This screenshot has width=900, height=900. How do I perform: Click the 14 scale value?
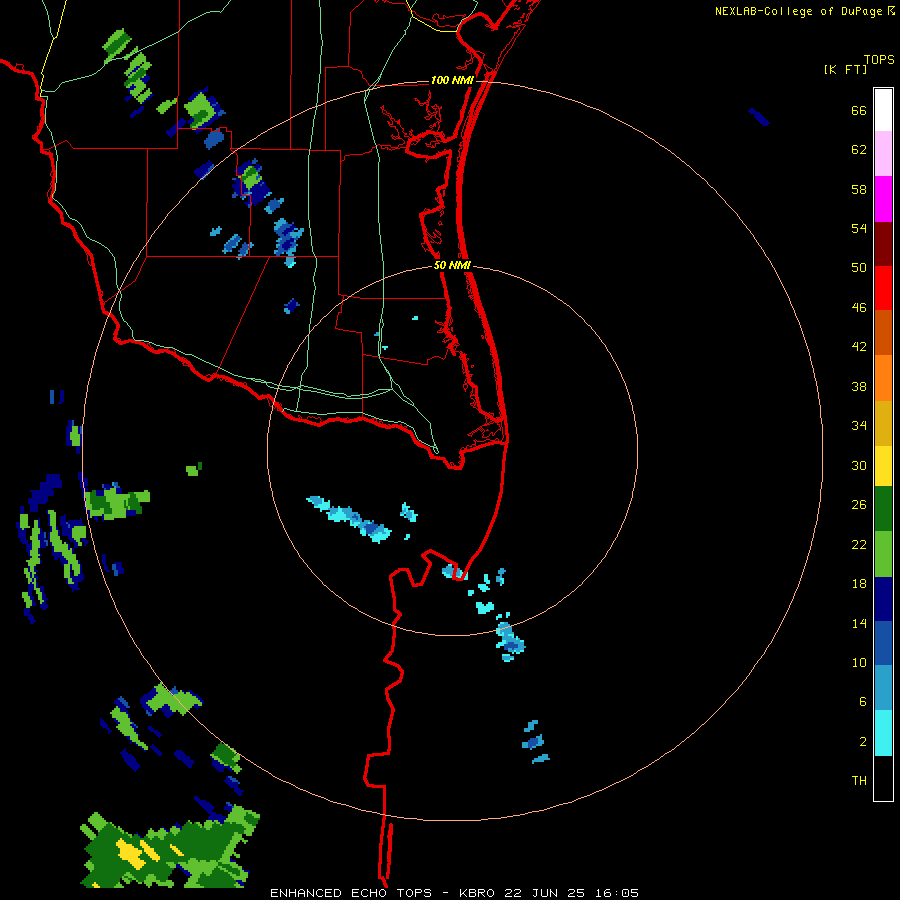pos(859,623)
